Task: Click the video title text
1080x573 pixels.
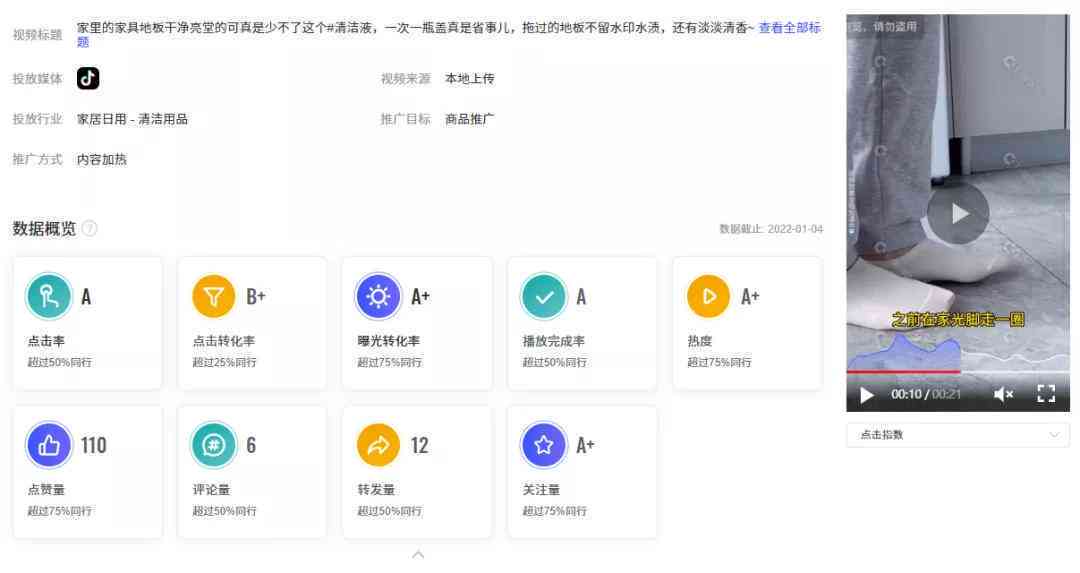Action: pyautogui.click(x=415, y=28)
